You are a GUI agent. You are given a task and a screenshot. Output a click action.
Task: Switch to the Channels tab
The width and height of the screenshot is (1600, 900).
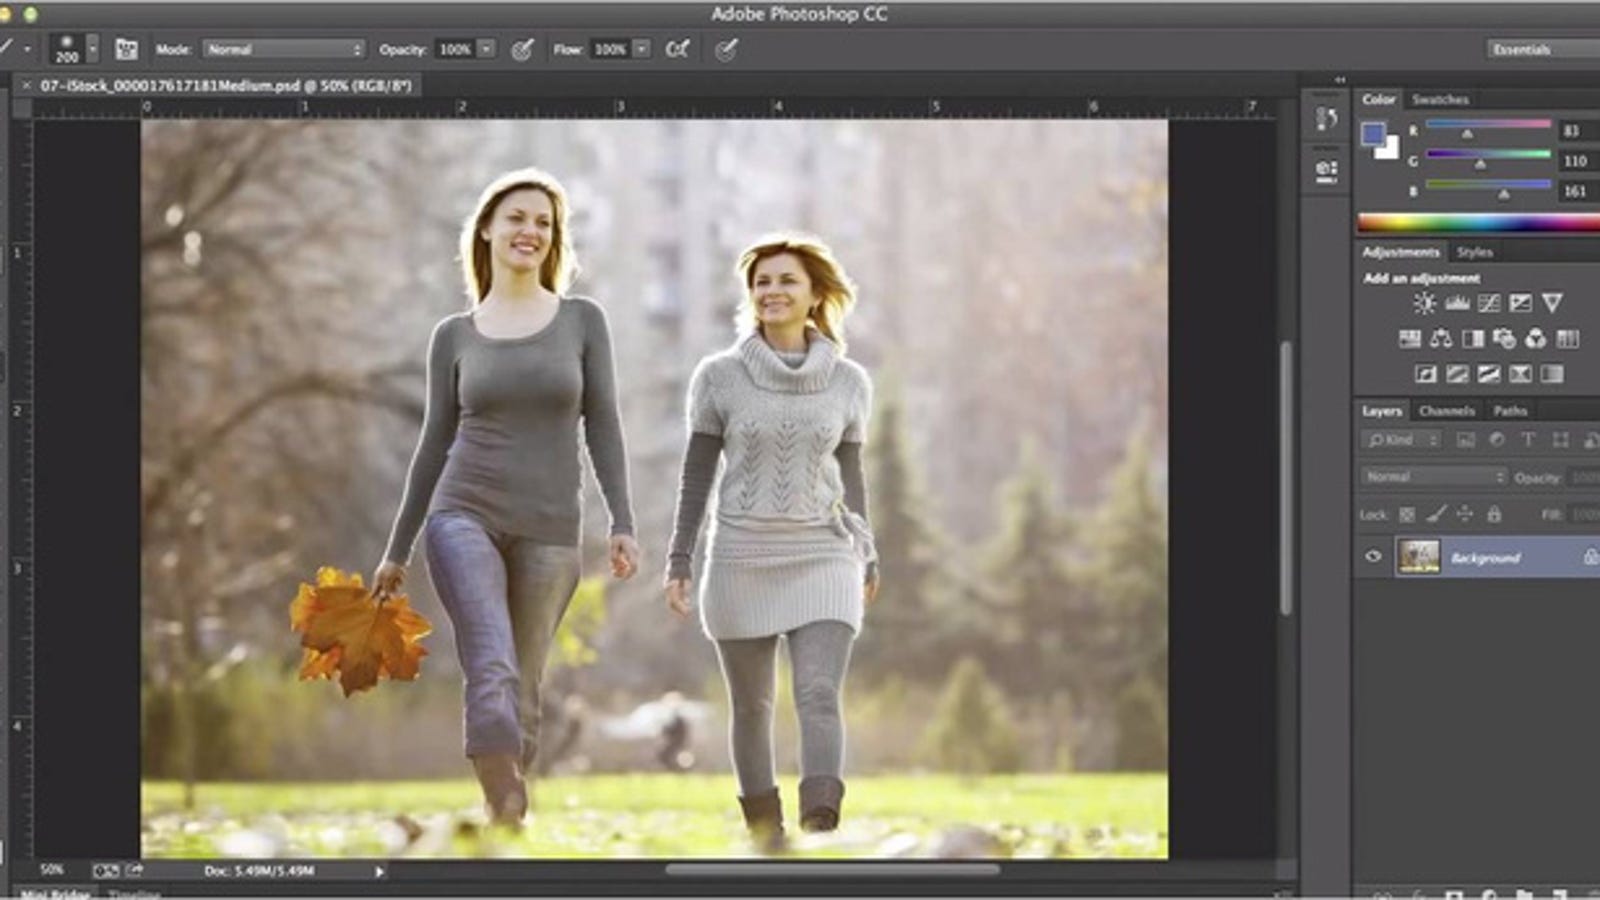tap(1446, 411)
